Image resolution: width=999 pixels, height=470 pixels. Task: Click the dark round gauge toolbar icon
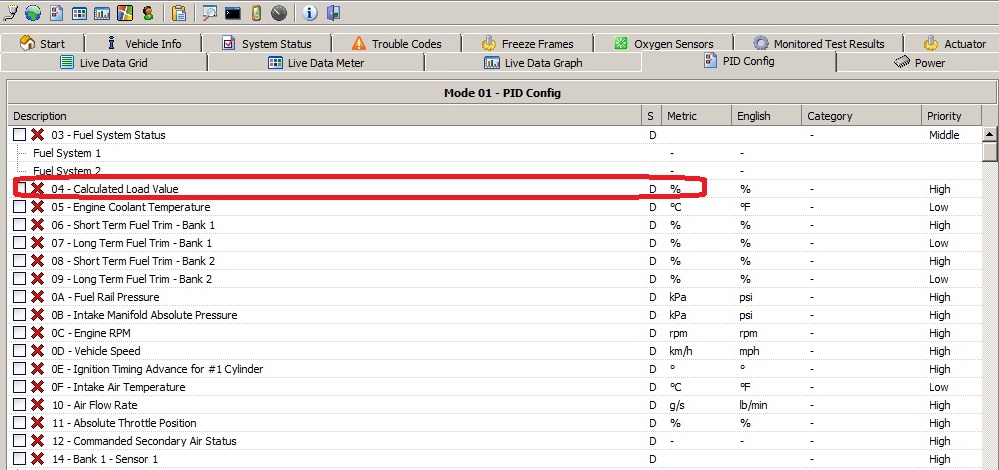pos(278,13)
